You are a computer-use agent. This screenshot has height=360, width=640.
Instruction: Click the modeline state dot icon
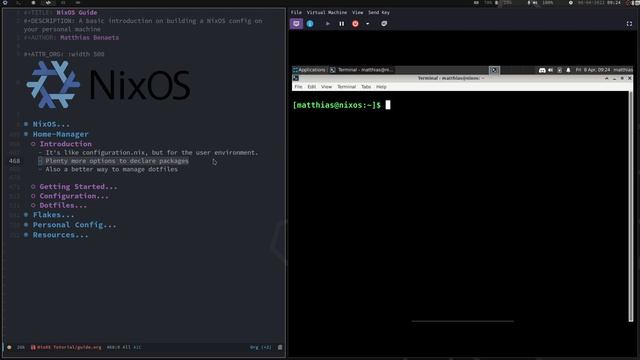[9, 347]
